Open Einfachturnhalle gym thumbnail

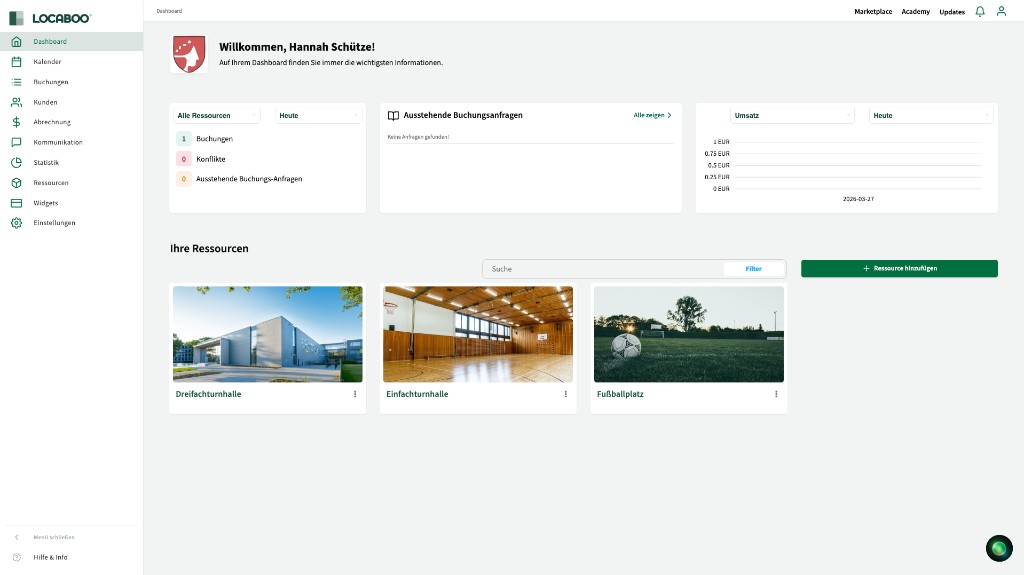(478, 334)
